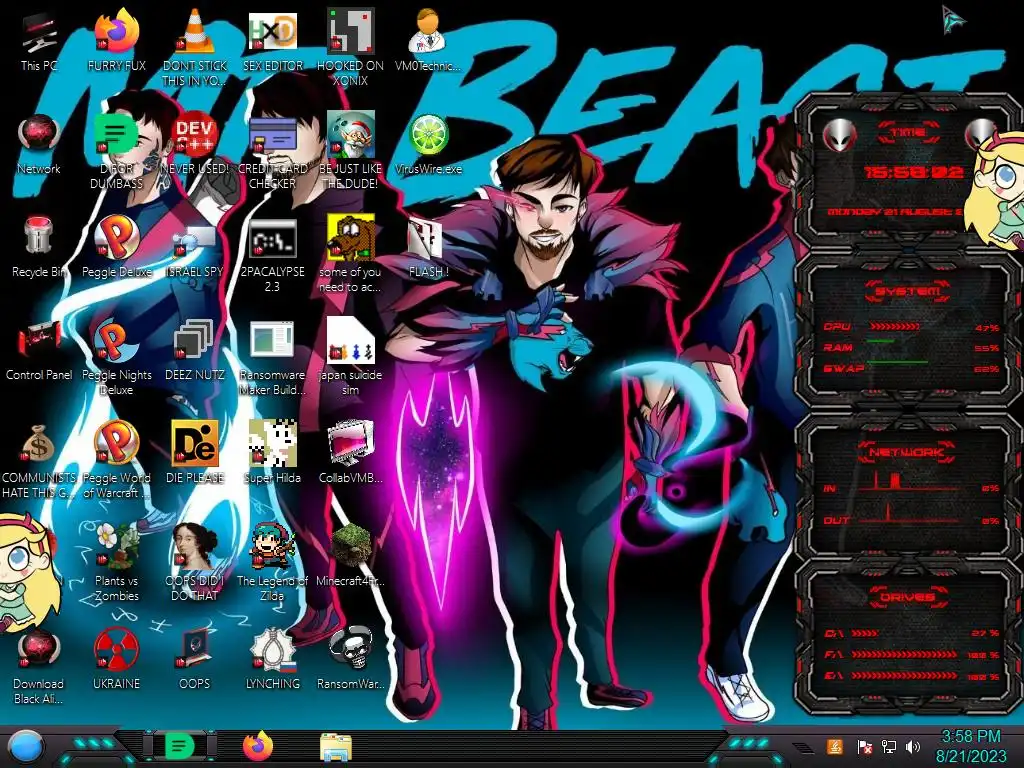Click the SYSTEM header in the widget

pyautogui.click(x=907, y=291)
